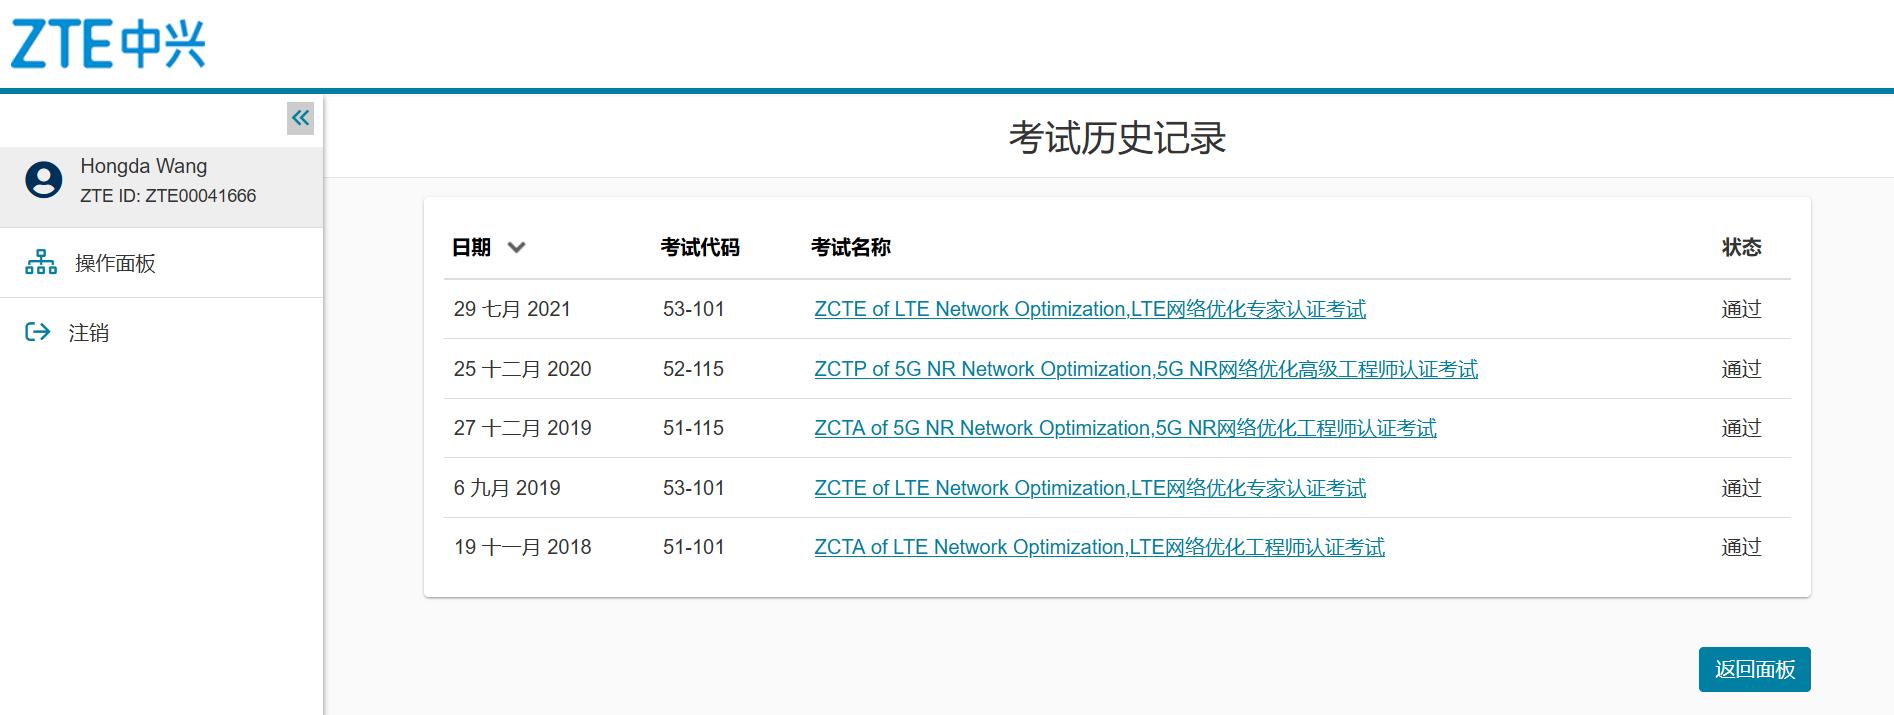The width and height of the screenshot is (1894, 715).
Task: Click the date 29 七月 2021
Action: [512, 309]
